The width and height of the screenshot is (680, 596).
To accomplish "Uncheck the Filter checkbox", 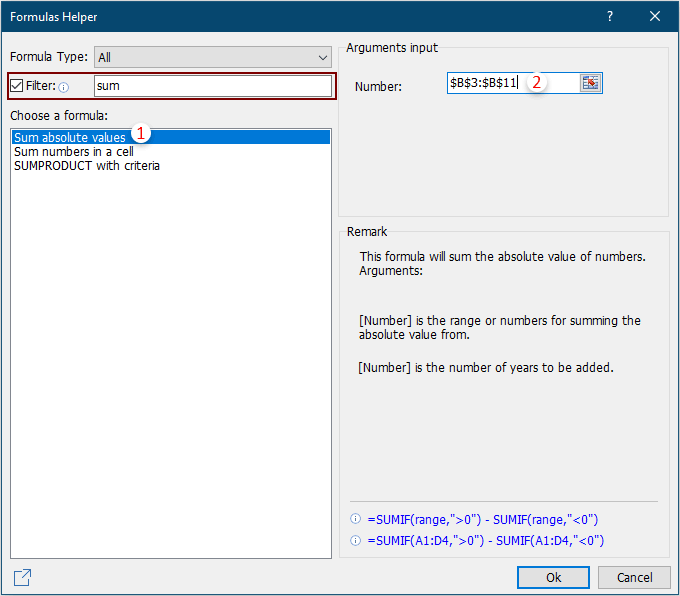I will [x=17, y=86].
